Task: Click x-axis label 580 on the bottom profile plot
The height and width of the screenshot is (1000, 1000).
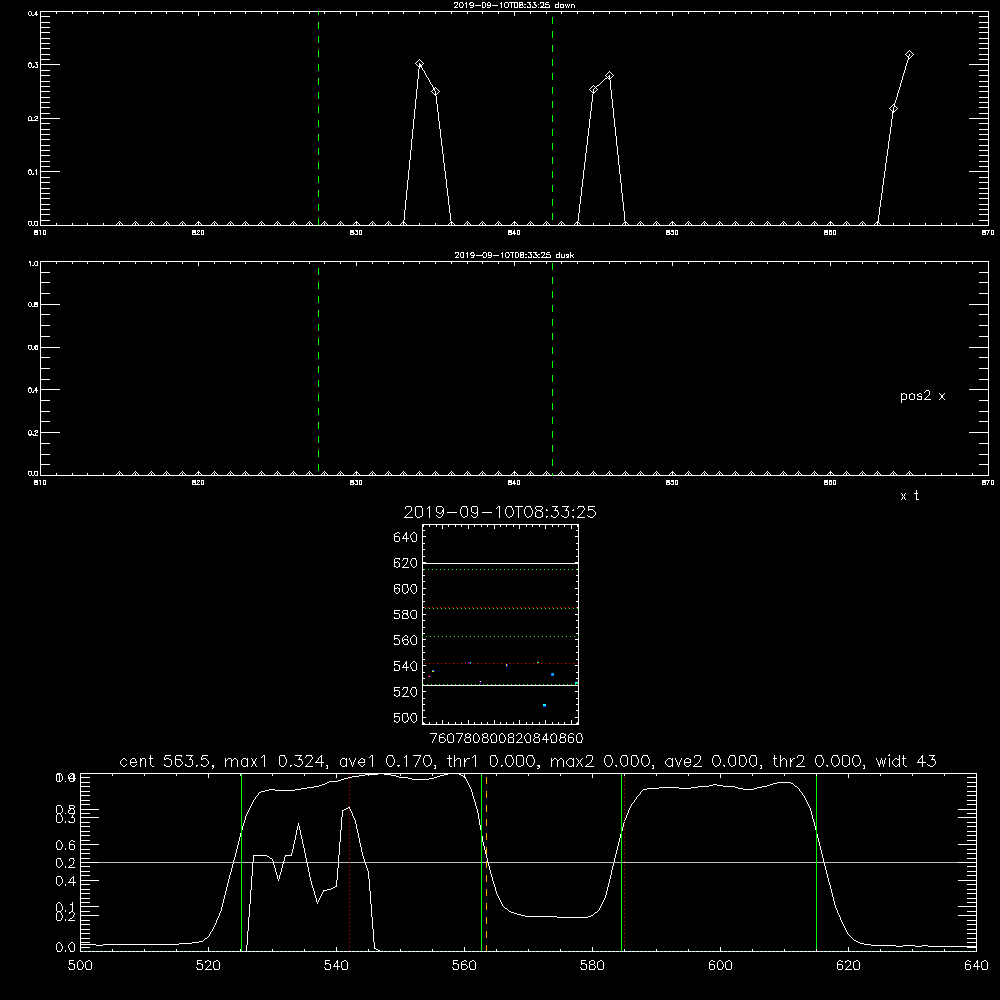Action: (x=592, y=966)
